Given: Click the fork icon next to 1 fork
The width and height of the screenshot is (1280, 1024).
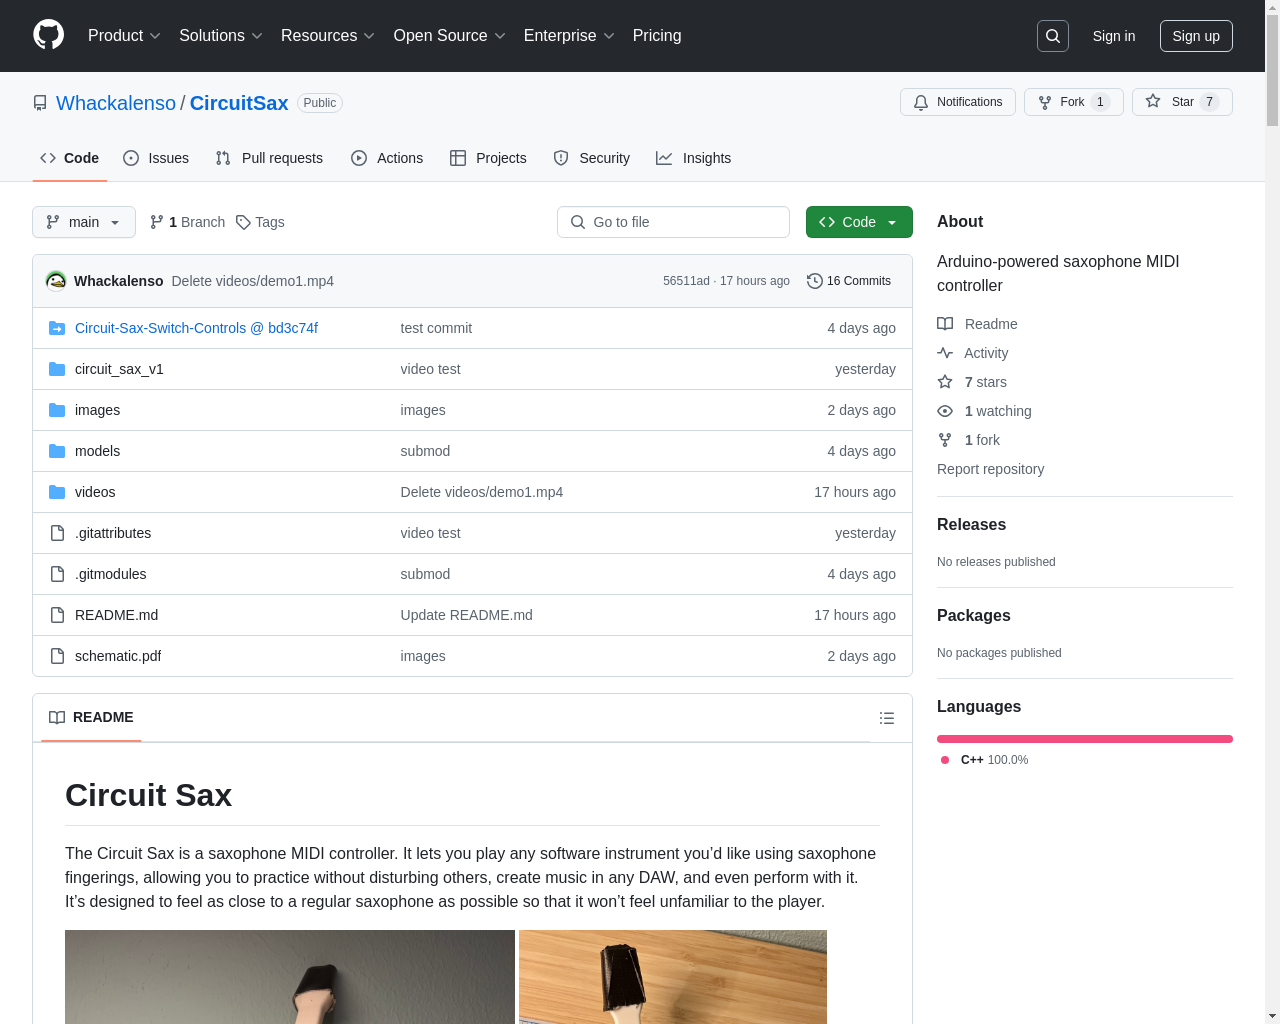Looking at the screenshot, I should [945, 440].
